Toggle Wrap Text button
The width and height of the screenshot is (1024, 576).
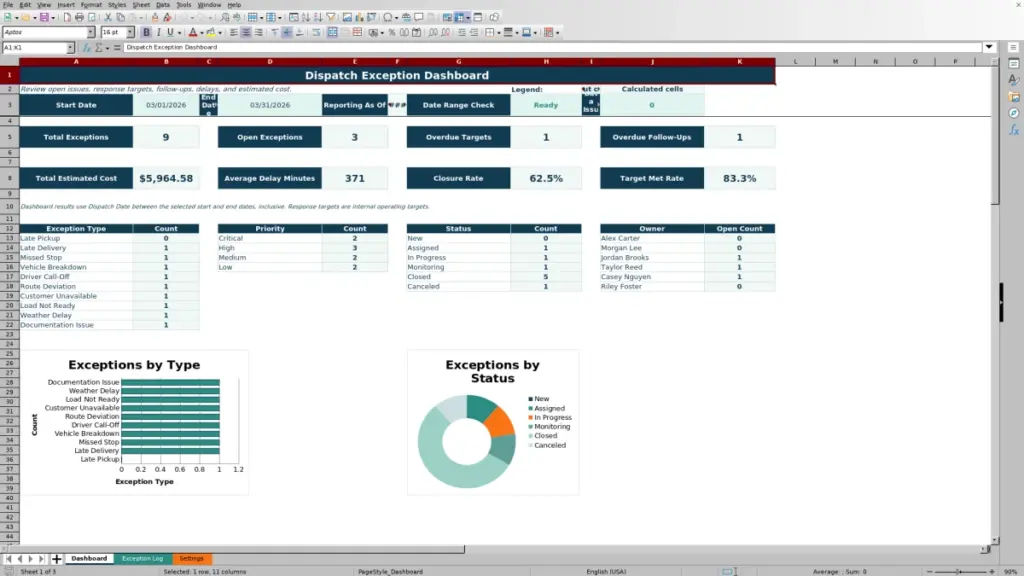[316, 32]
